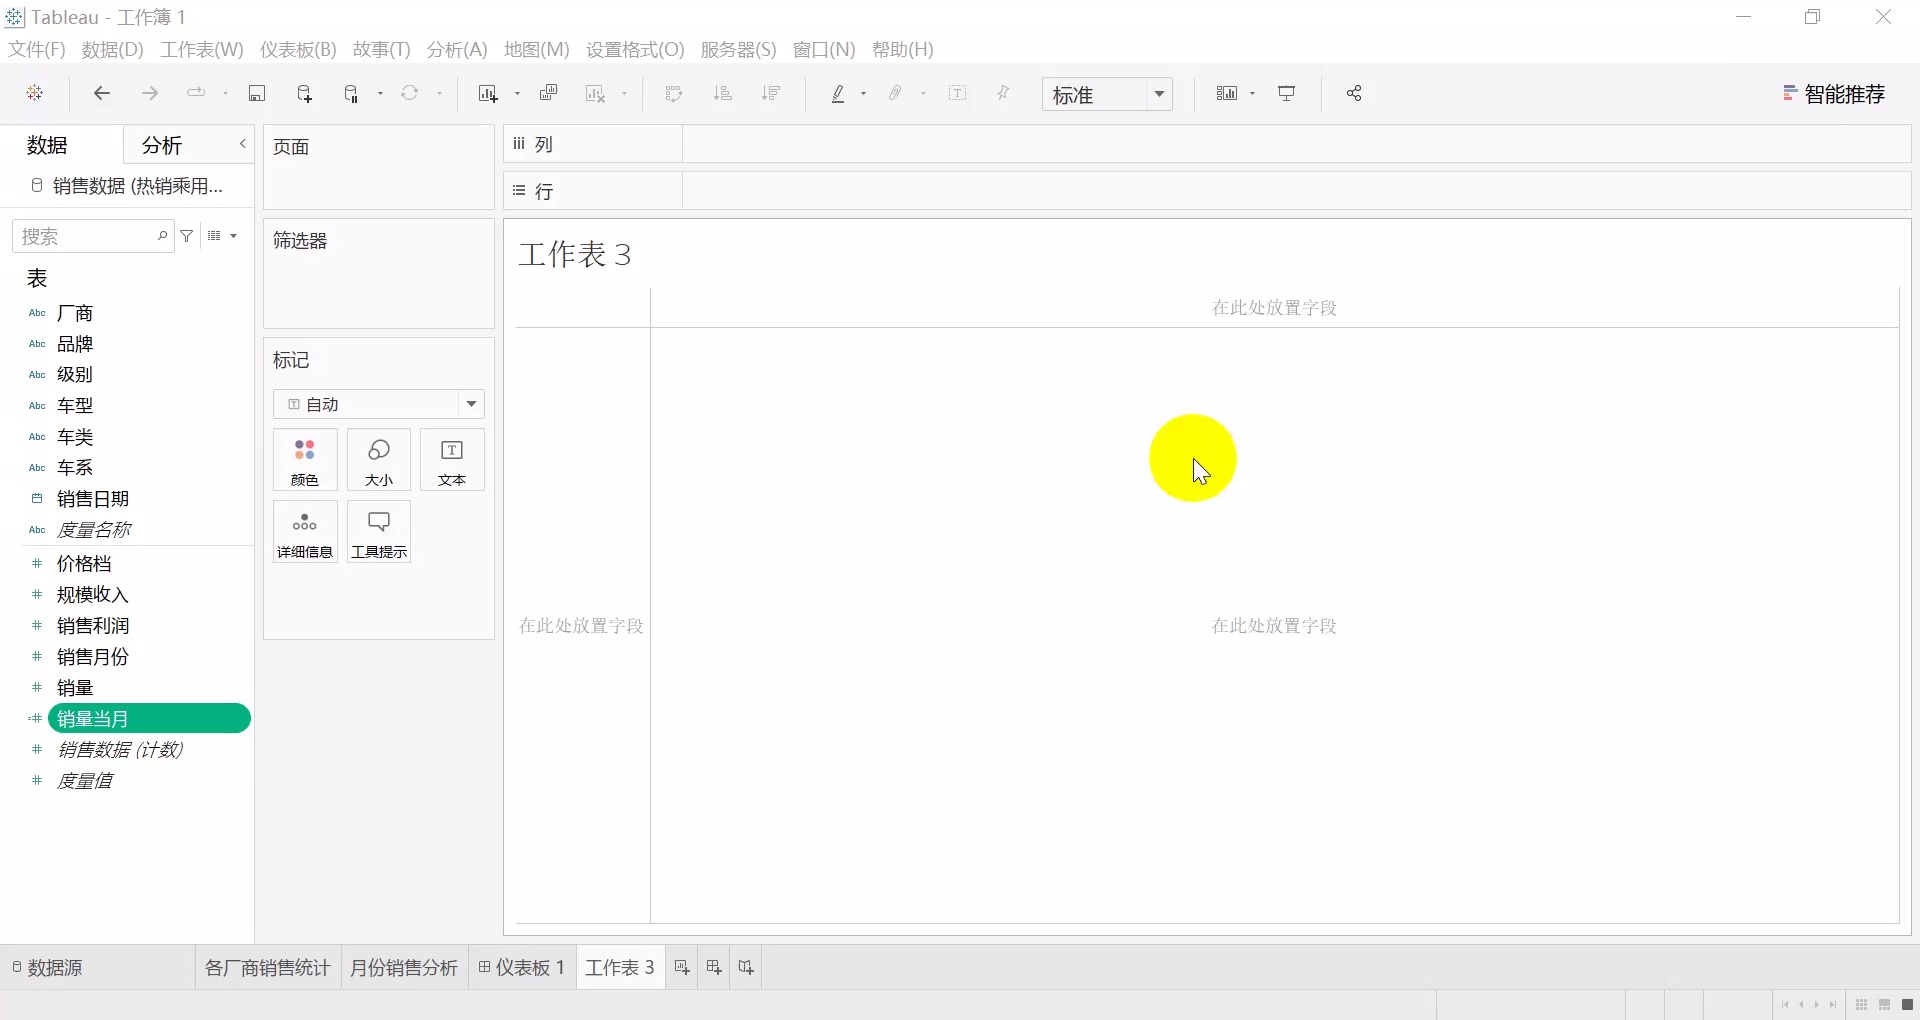The image size is (1920, 1020).
Task: Click the duplicate worksheet icon
Action: click(x=548, y=94)
